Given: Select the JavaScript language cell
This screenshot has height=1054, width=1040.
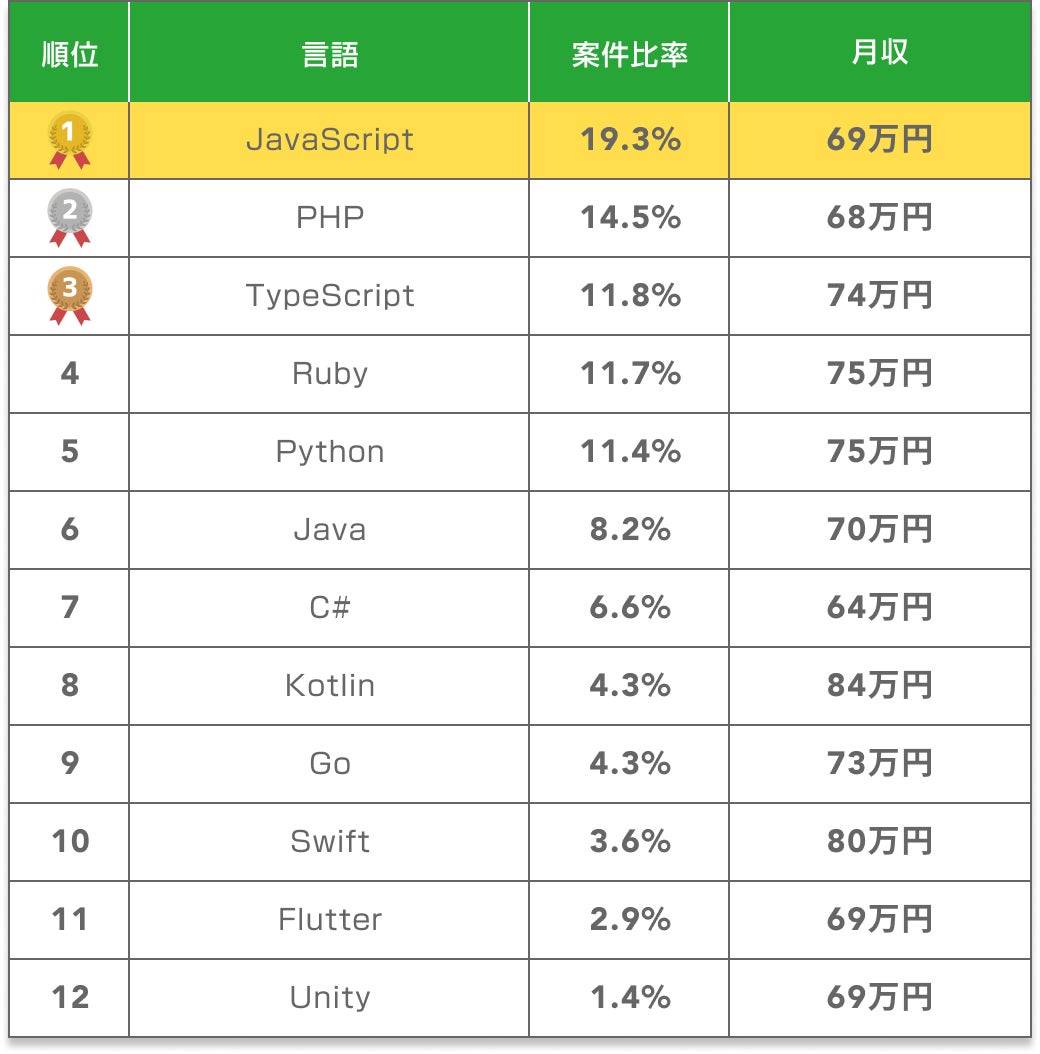Looking at the screenshot, I should pyautogui.click(x=330, y=140).
